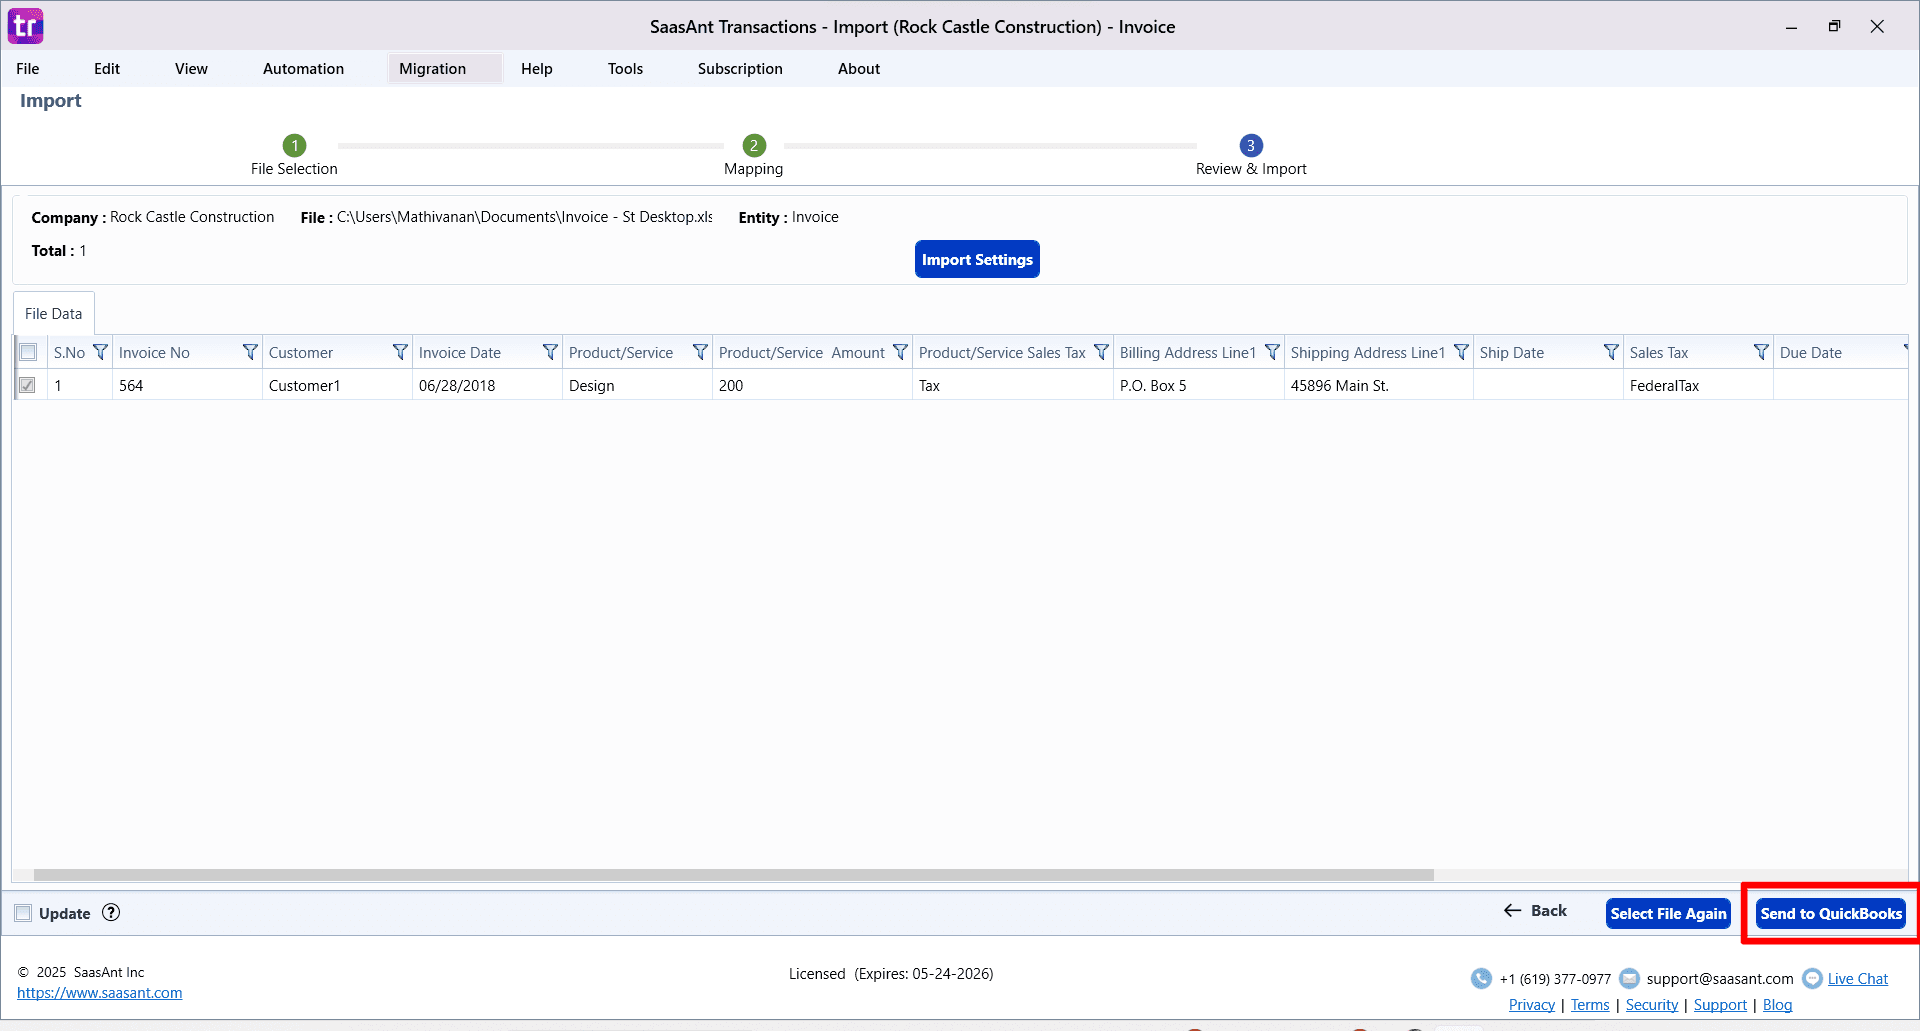Viewport: 1920px width, 1031px height.
Task: Click step 3 Review & Import circle
Action: [x=1251, y=145]
